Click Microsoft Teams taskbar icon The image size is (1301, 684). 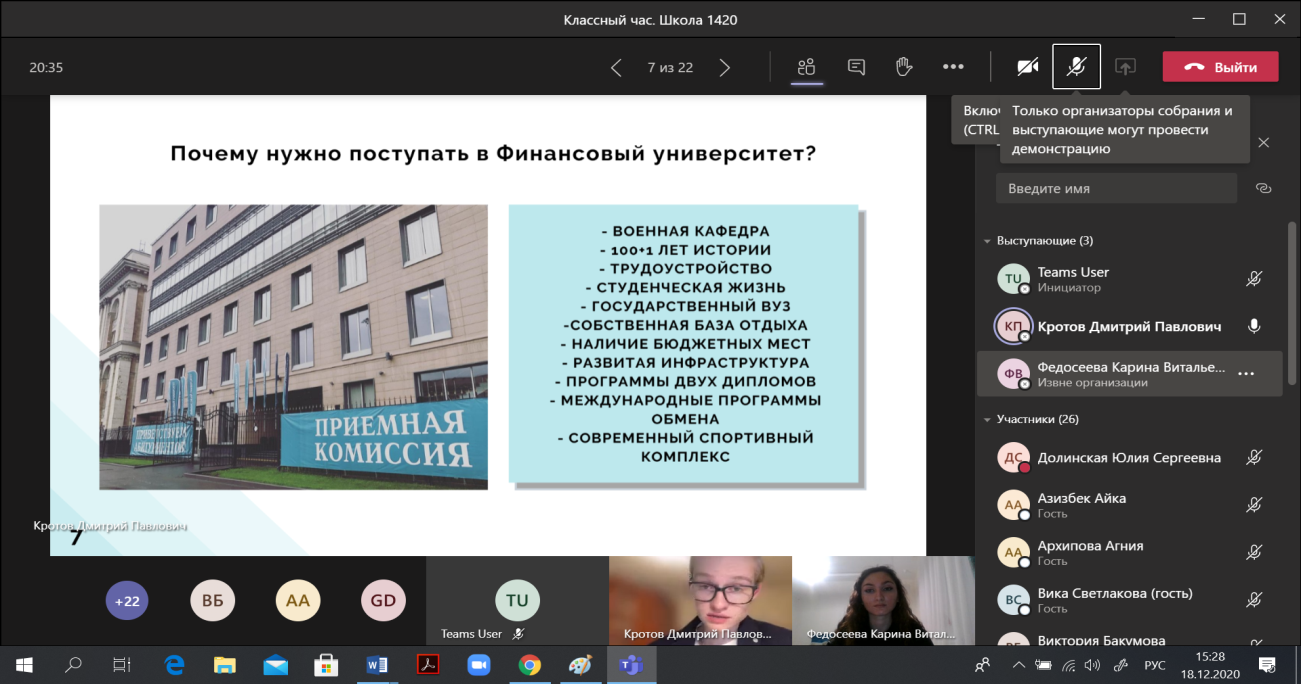point(631,664)
